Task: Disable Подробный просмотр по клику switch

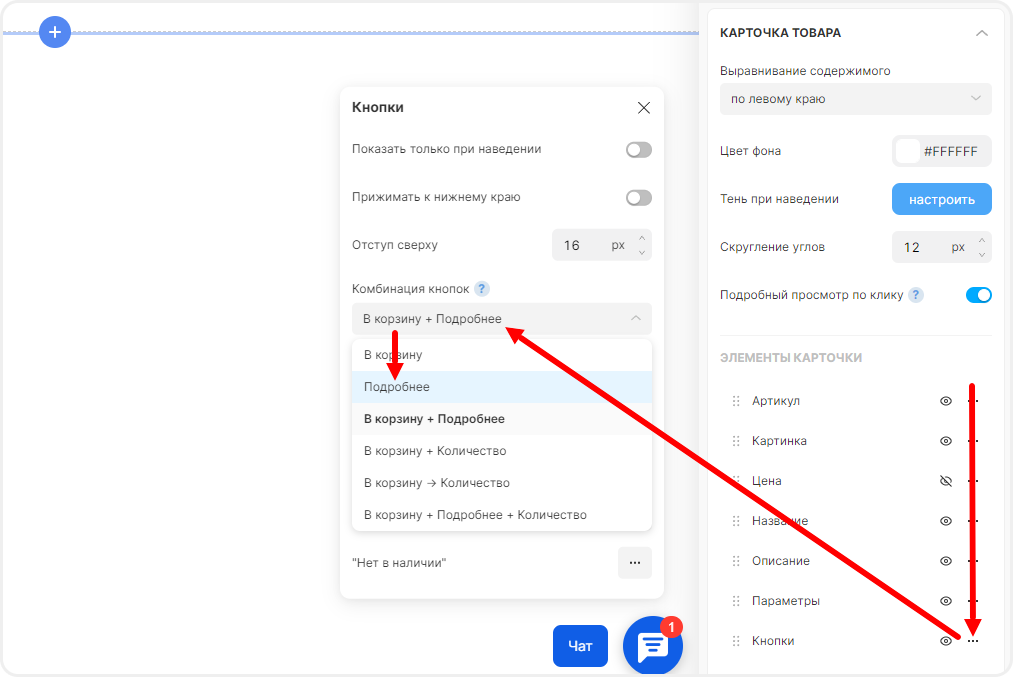Action: pyautogui.click(x=978, y=295)
